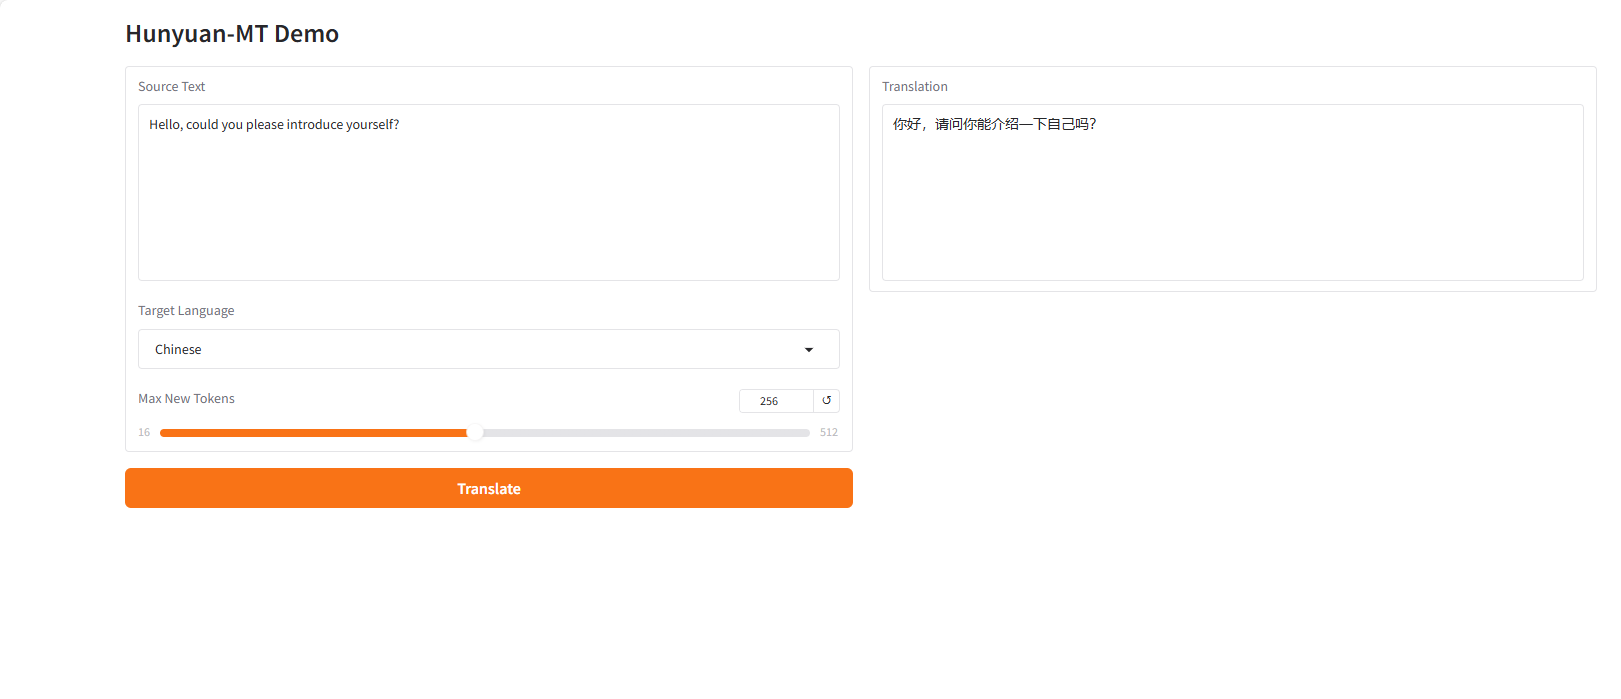Click the translated Chinese sentence
Image resolution: width=1621 pixels, height=699 pixels.
994,124
